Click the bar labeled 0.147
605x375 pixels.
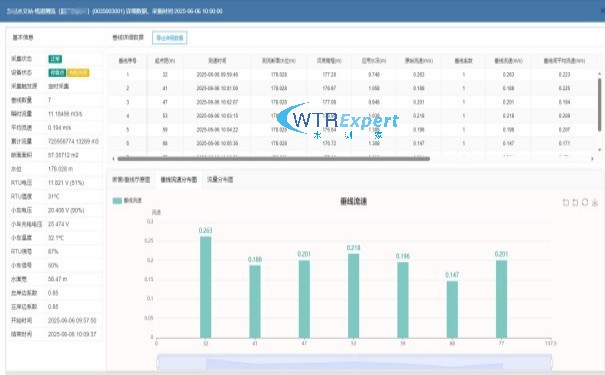[452, 310]
